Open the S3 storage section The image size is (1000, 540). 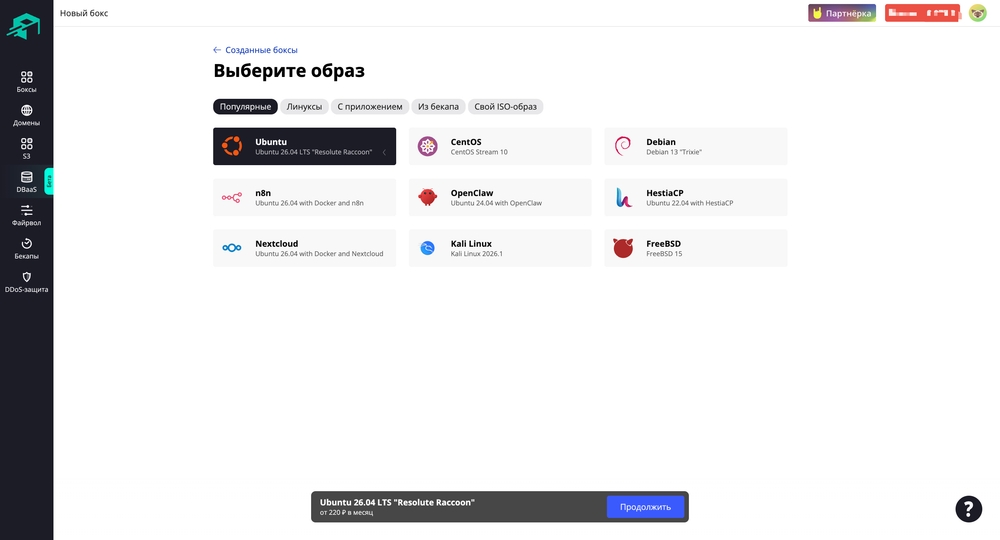26,149
